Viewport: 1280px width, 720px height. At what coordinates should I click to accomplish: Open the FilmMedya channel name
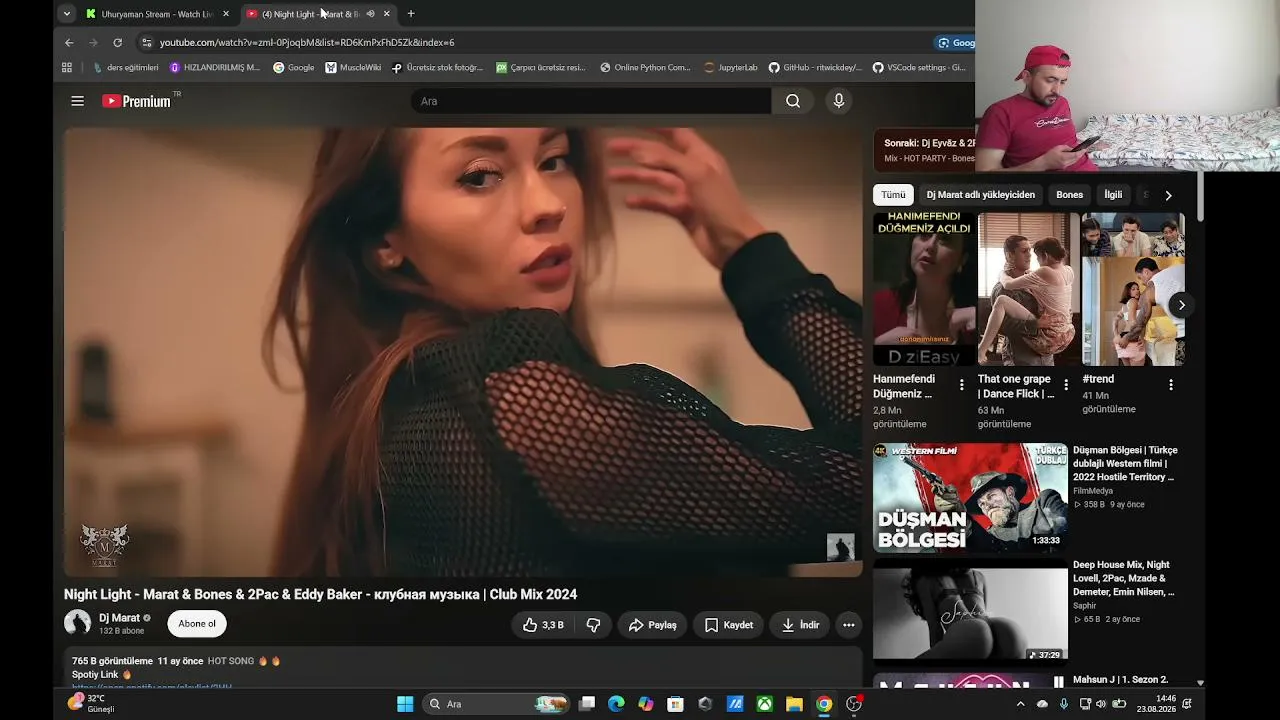click(x=1095, y=491)
